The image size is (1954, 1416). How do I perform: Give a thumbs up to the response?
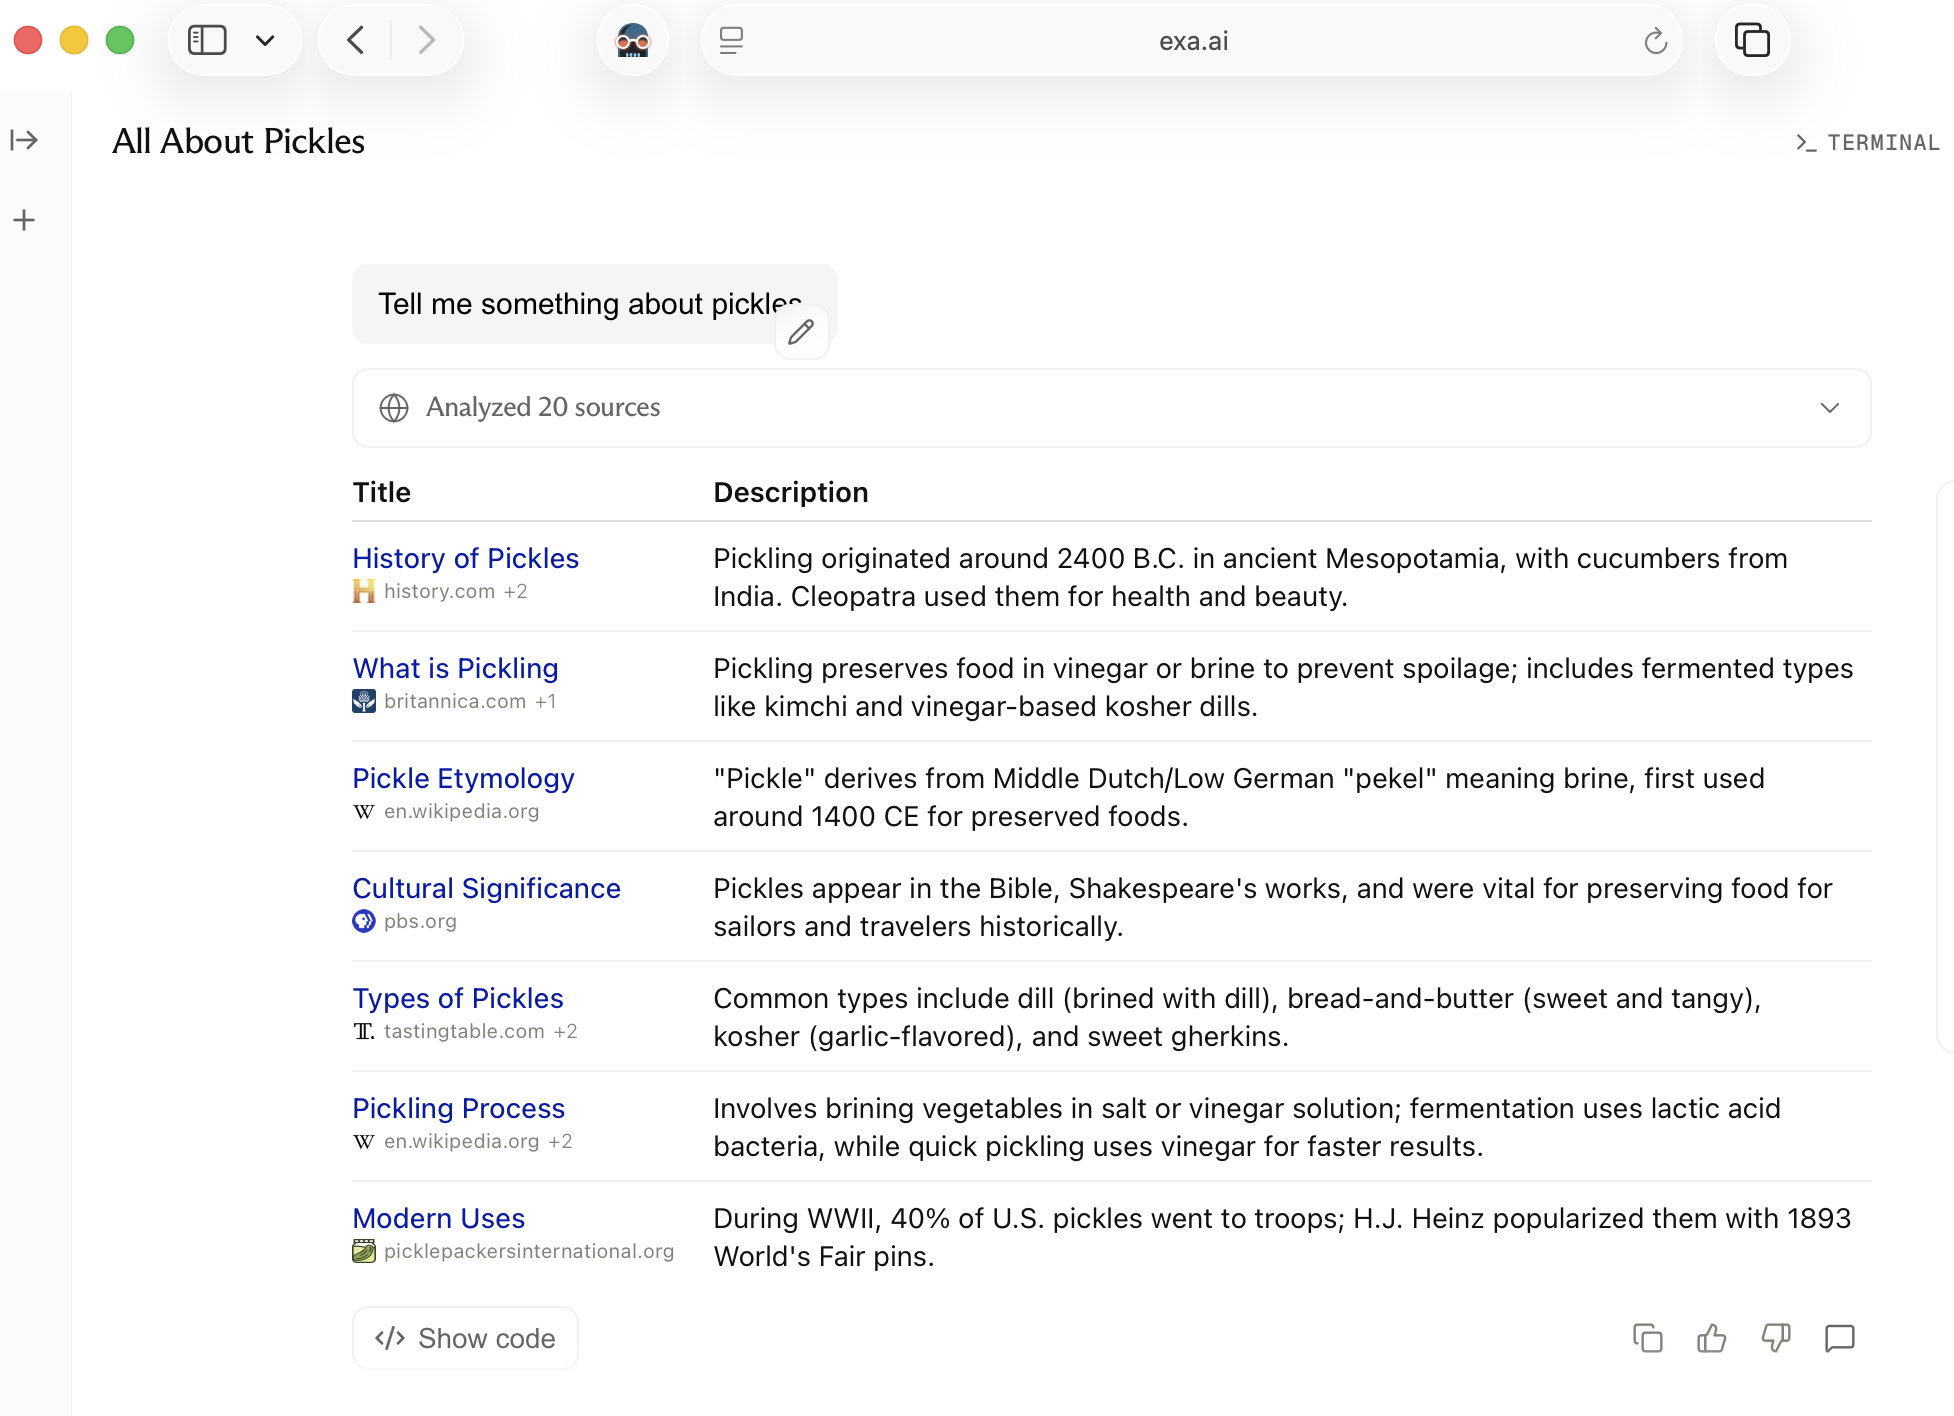pos(1711,1338)
